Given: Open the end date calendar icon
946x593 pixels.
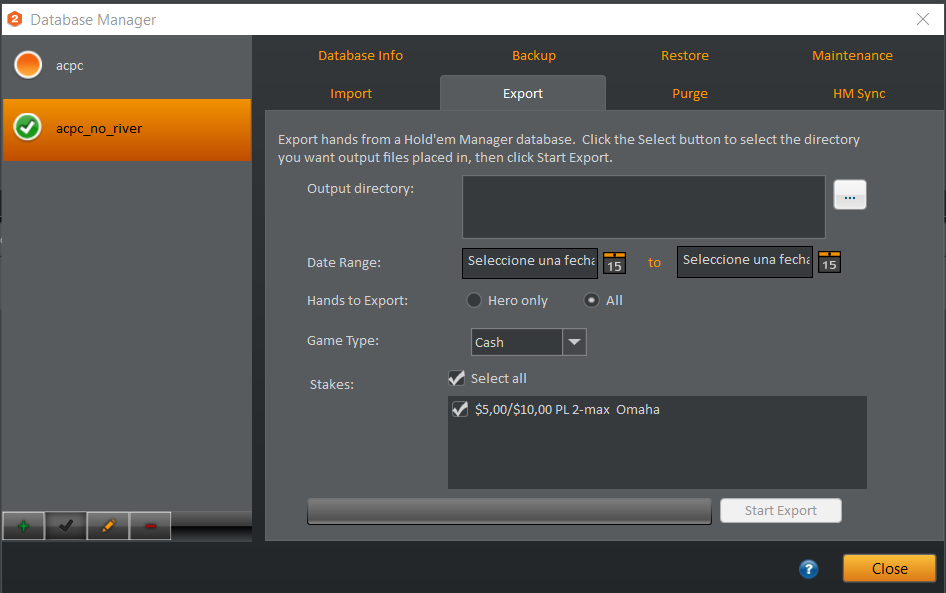Looking at the screenshot, I should coord(829,262).
